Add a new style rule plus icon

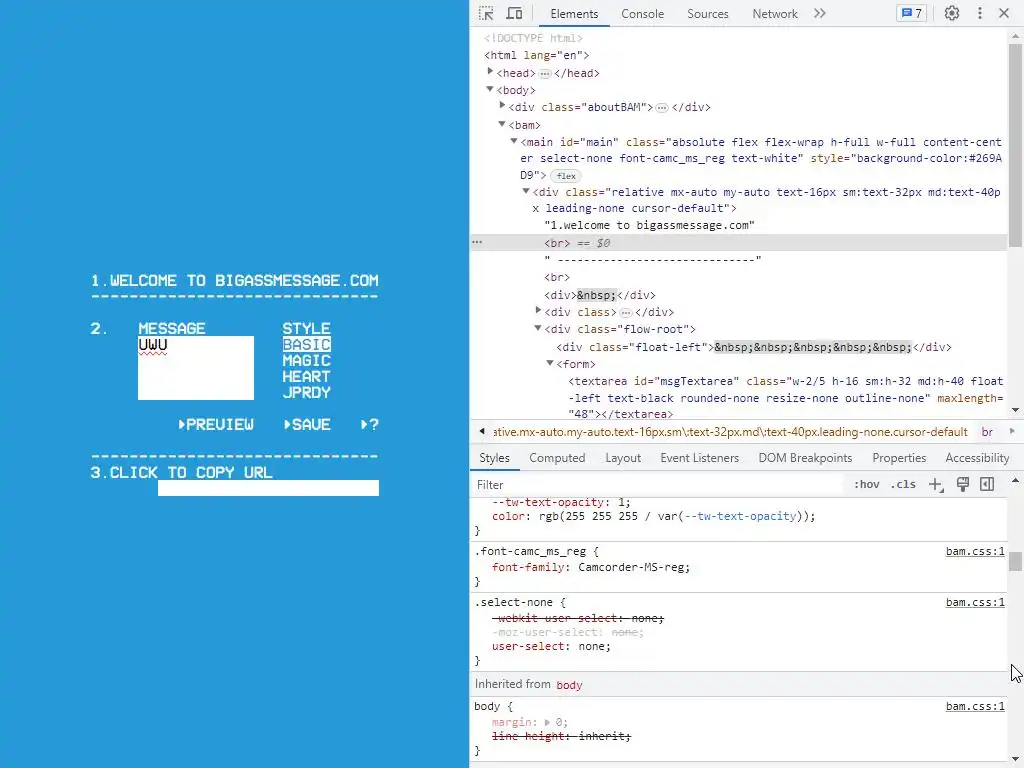pos(936,485)
